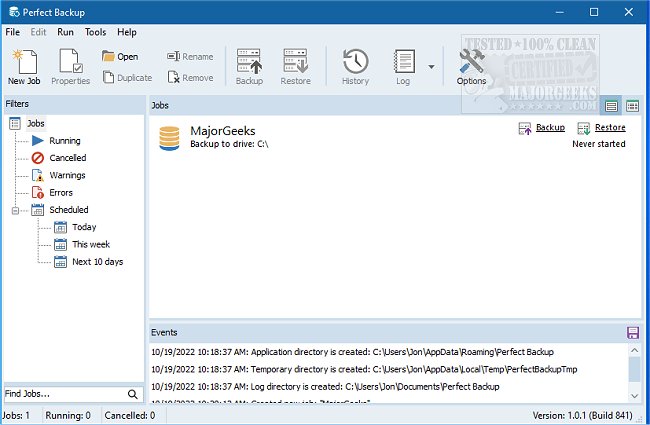
Task: Filter by jobs with Warnings
Action: [67, 175]
